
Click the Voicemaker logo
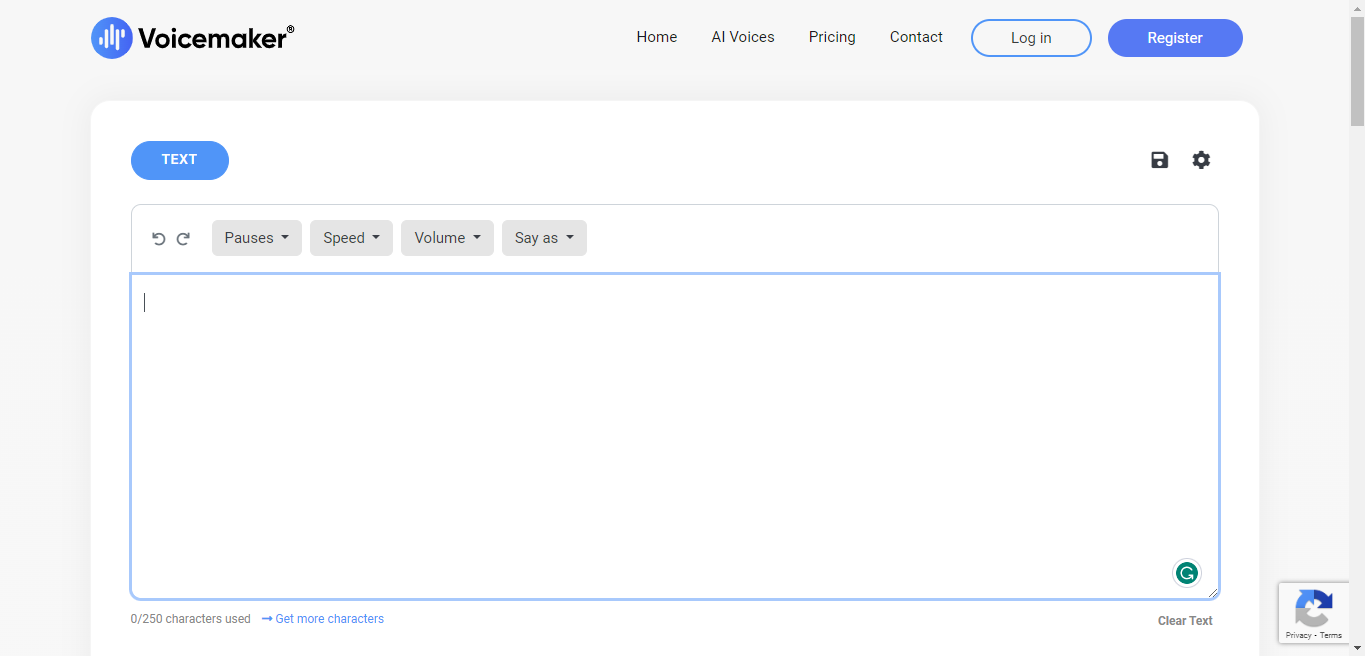click(192, 38)
